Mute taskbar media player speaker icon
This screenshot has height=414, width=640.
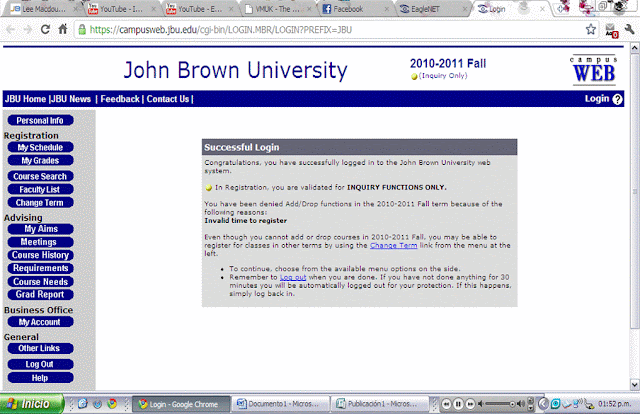481,404
